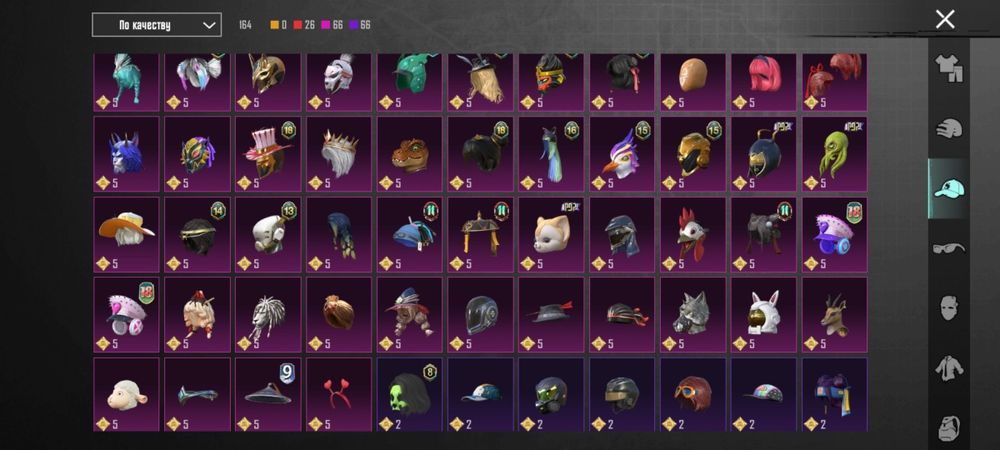The width and height of the screenshot is (1000, 450).
Task: Choose the orange dinosaur head item
Action: (x=409, y=154)
